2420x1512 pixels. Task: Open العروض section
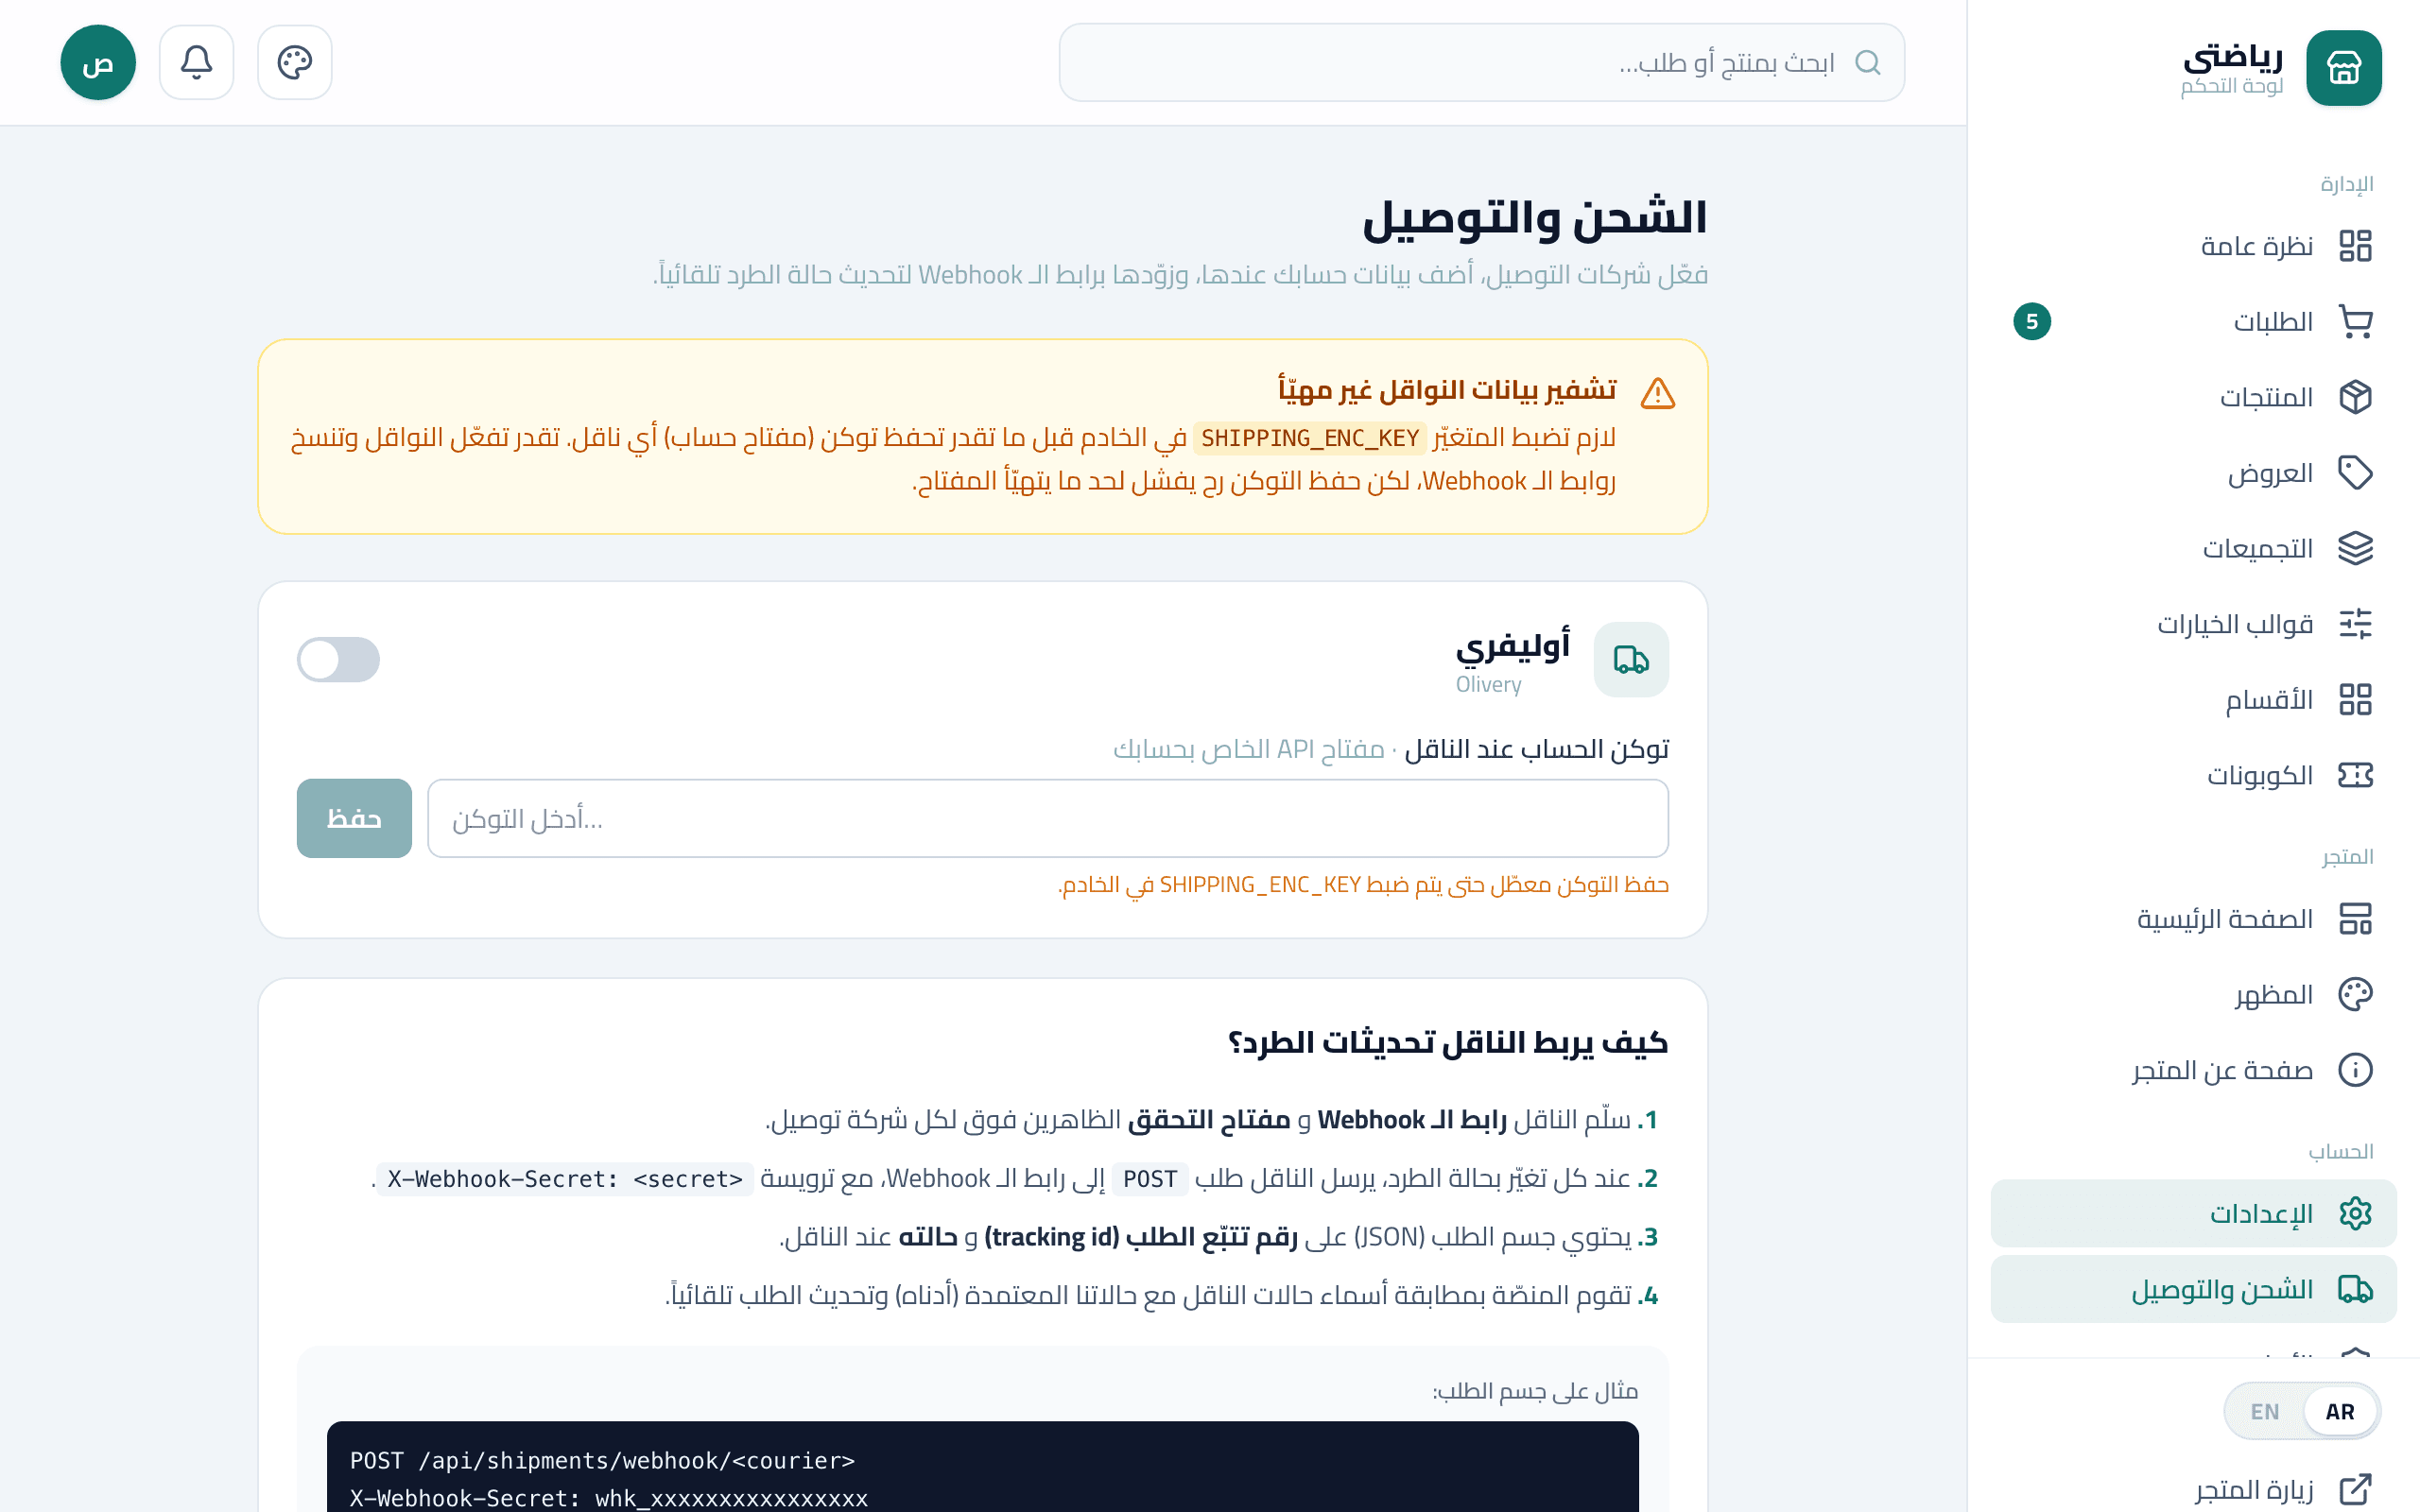(2193, 472)
